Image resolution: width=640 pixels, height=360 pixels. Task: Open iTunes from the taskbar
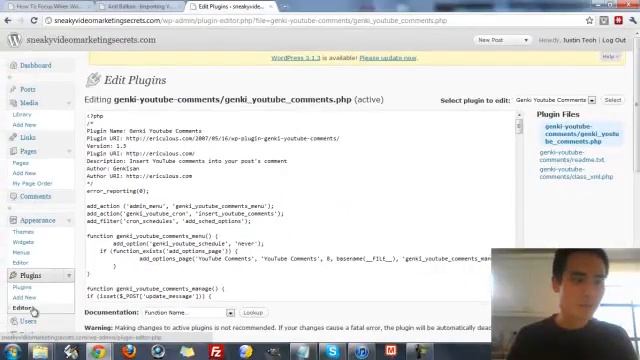tap(362, 351)
